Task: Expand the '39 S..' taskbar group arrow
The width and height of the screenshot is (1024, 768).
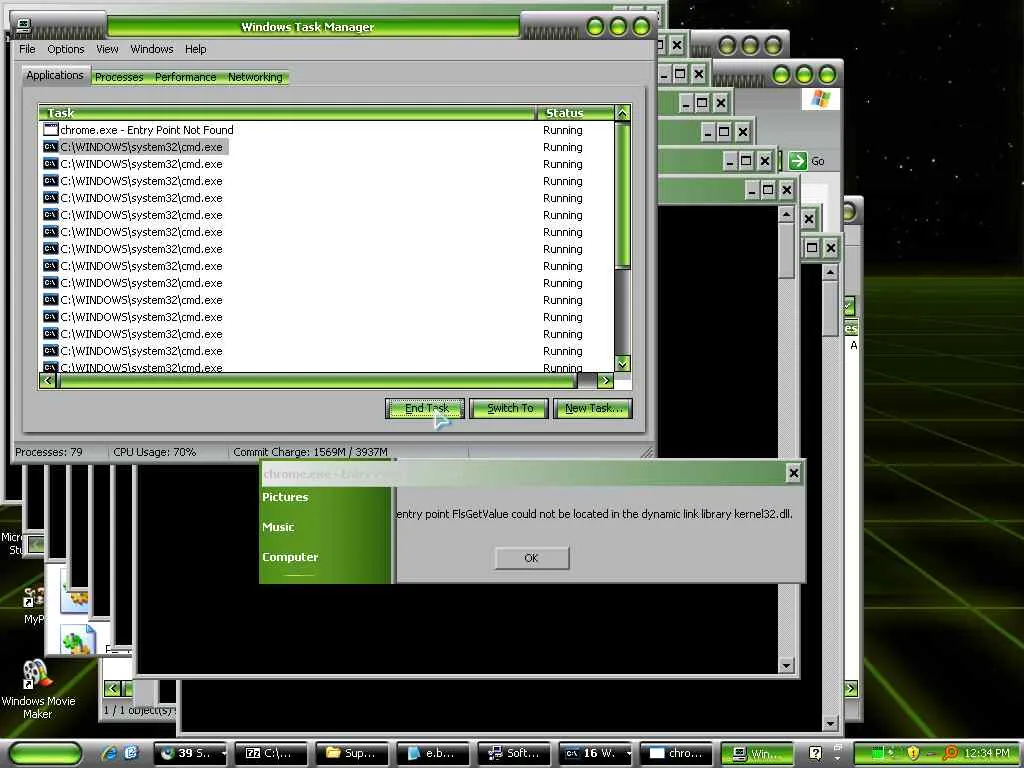Action: [x=223, y=754]
